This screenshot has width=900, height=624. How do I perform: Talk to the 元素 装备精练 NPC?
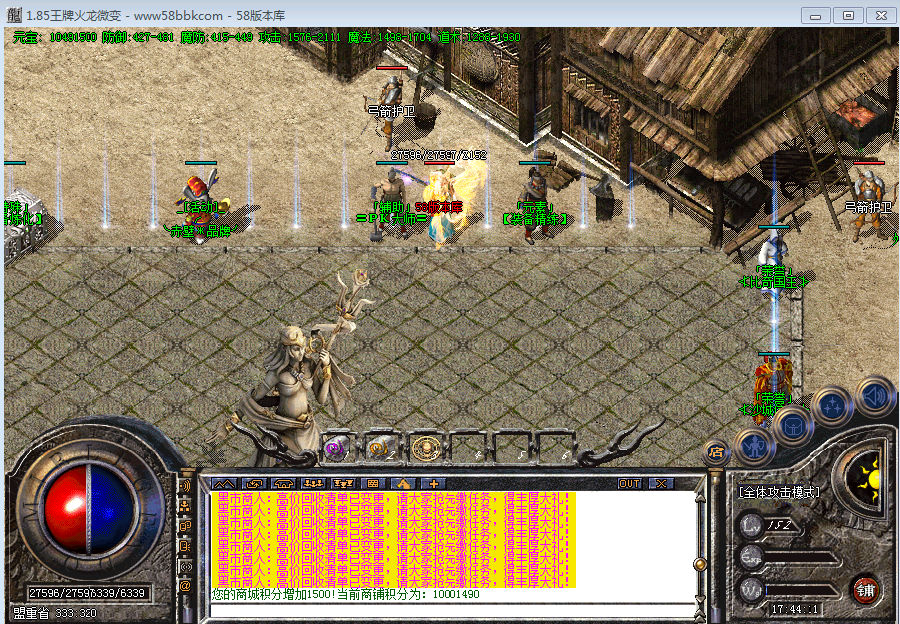coord(535,204)
